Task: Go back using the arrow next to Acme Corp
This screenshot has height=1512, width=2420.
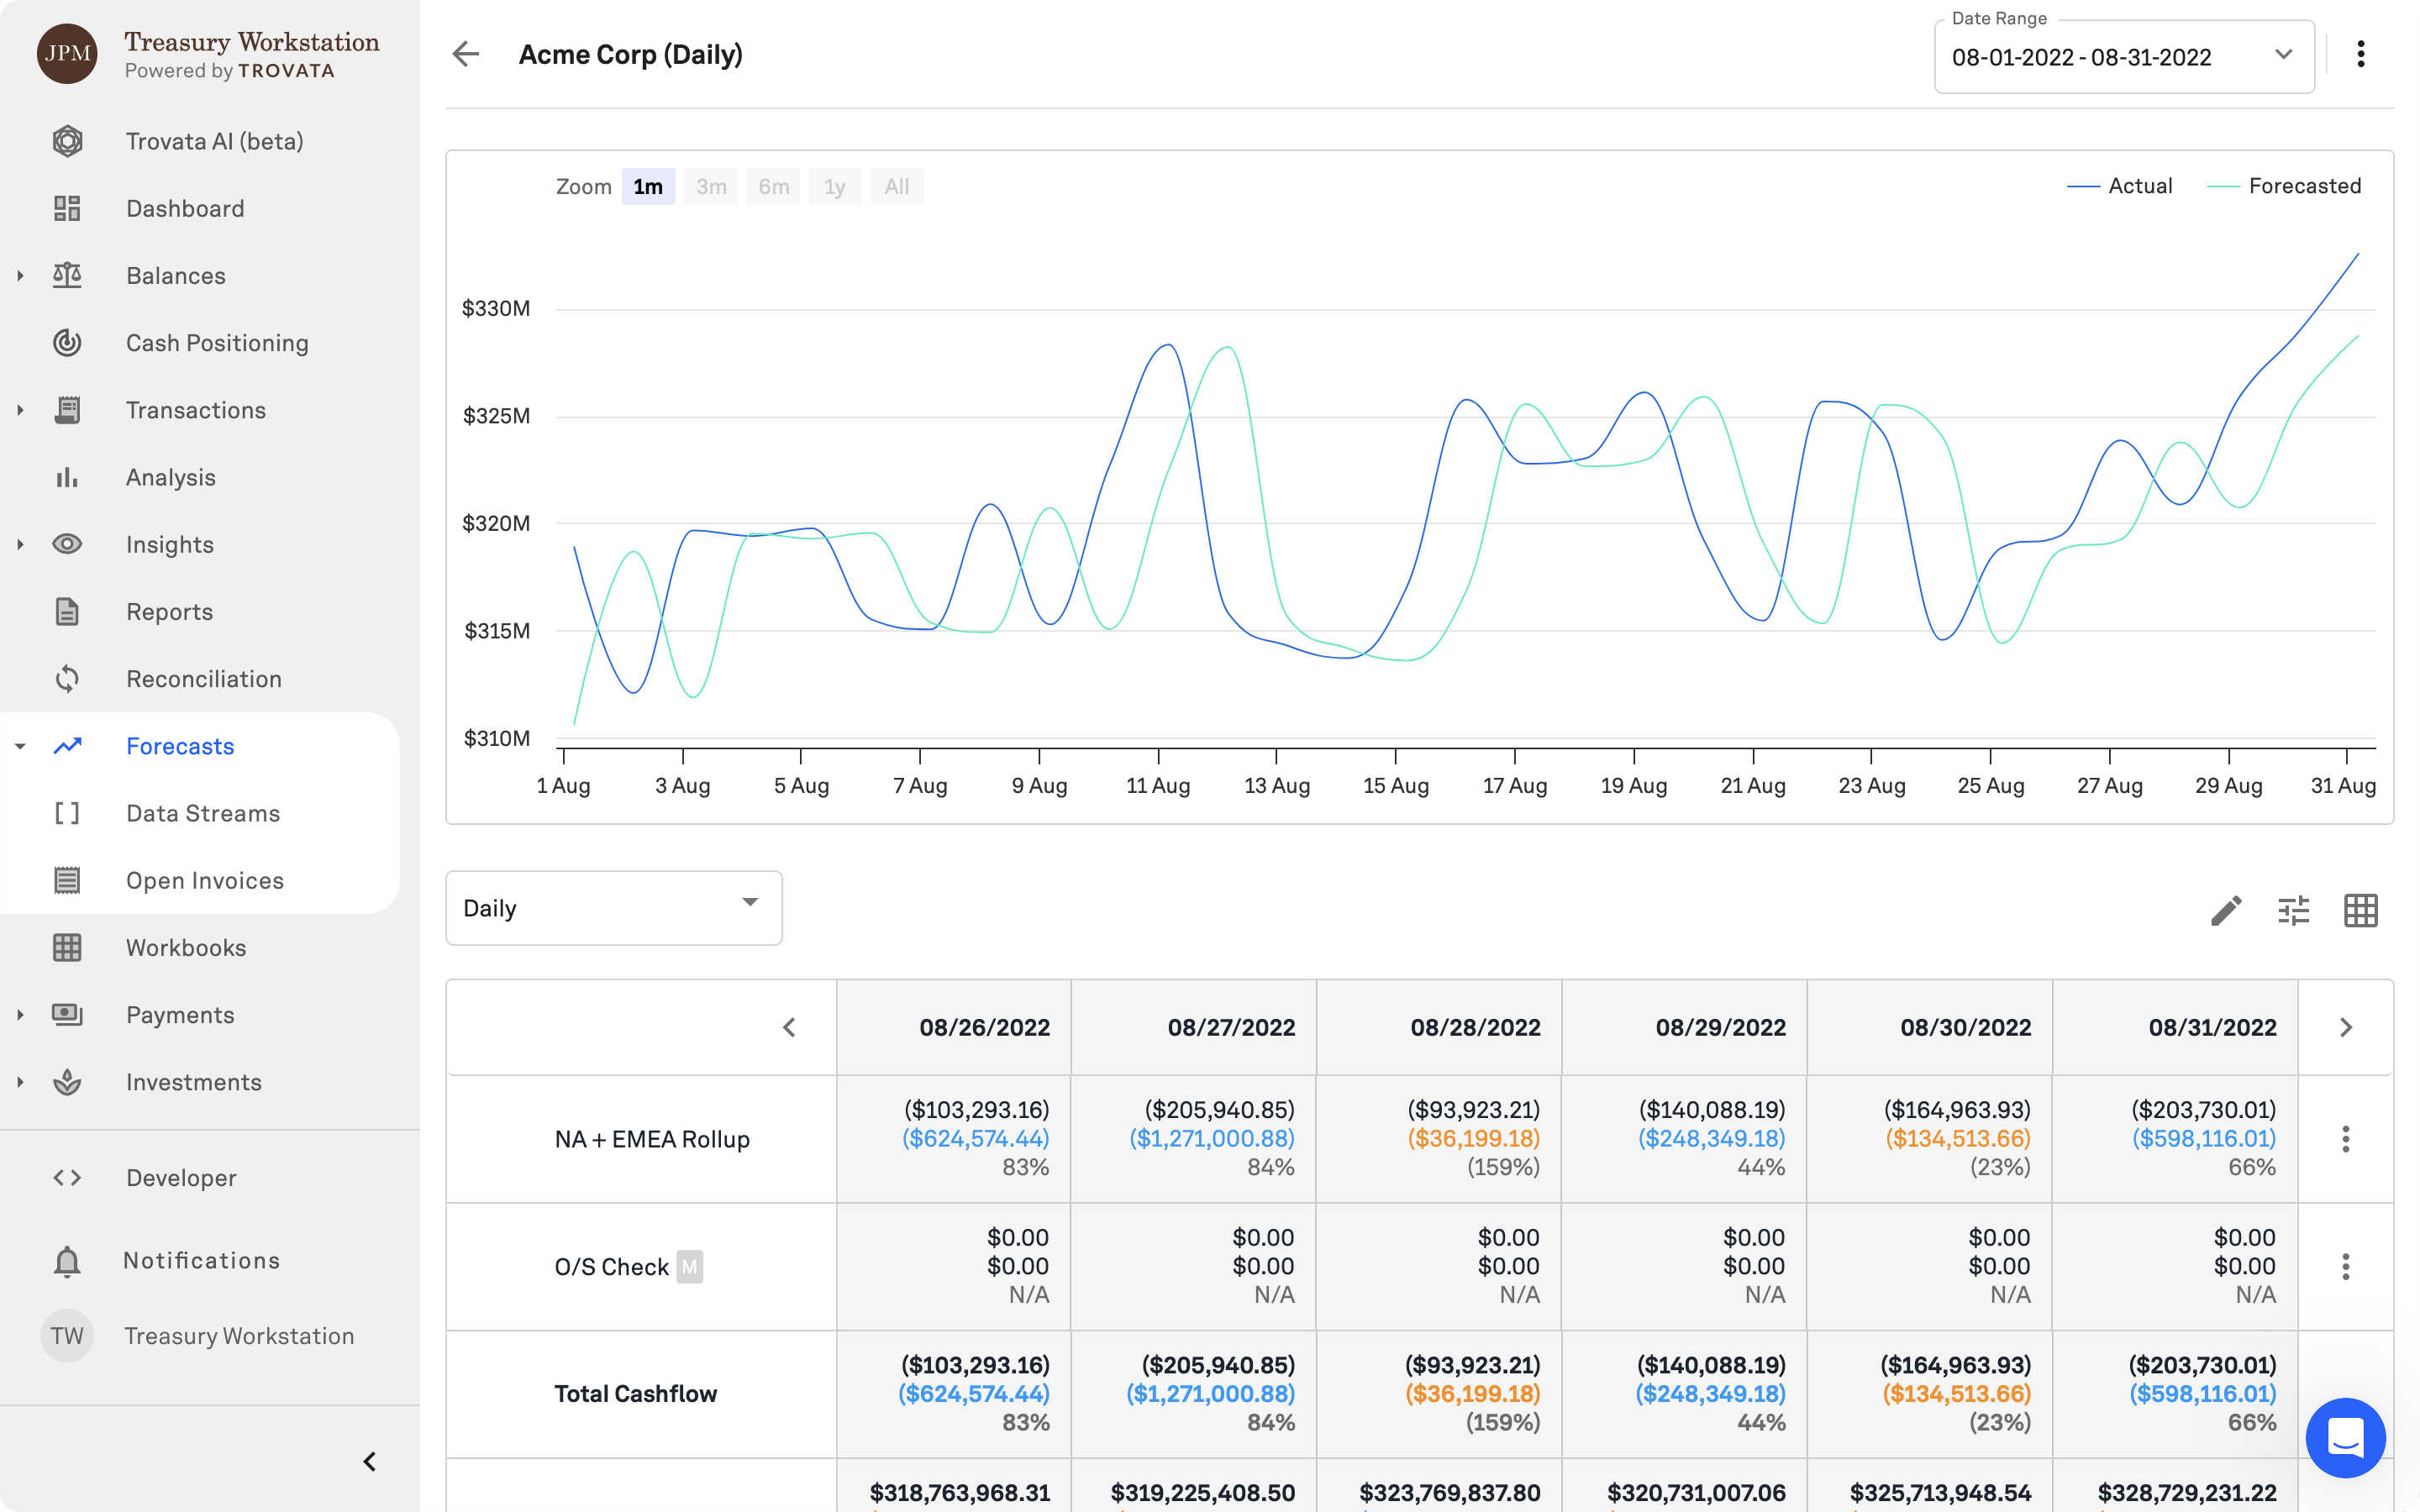Action: [466, 54]
